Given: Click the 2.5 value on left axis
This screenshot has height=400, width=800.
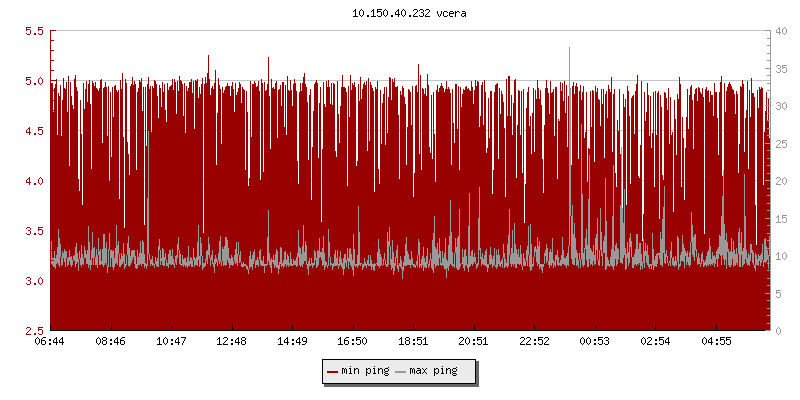Looking at the screenshot, I should [x=34, y=331].
